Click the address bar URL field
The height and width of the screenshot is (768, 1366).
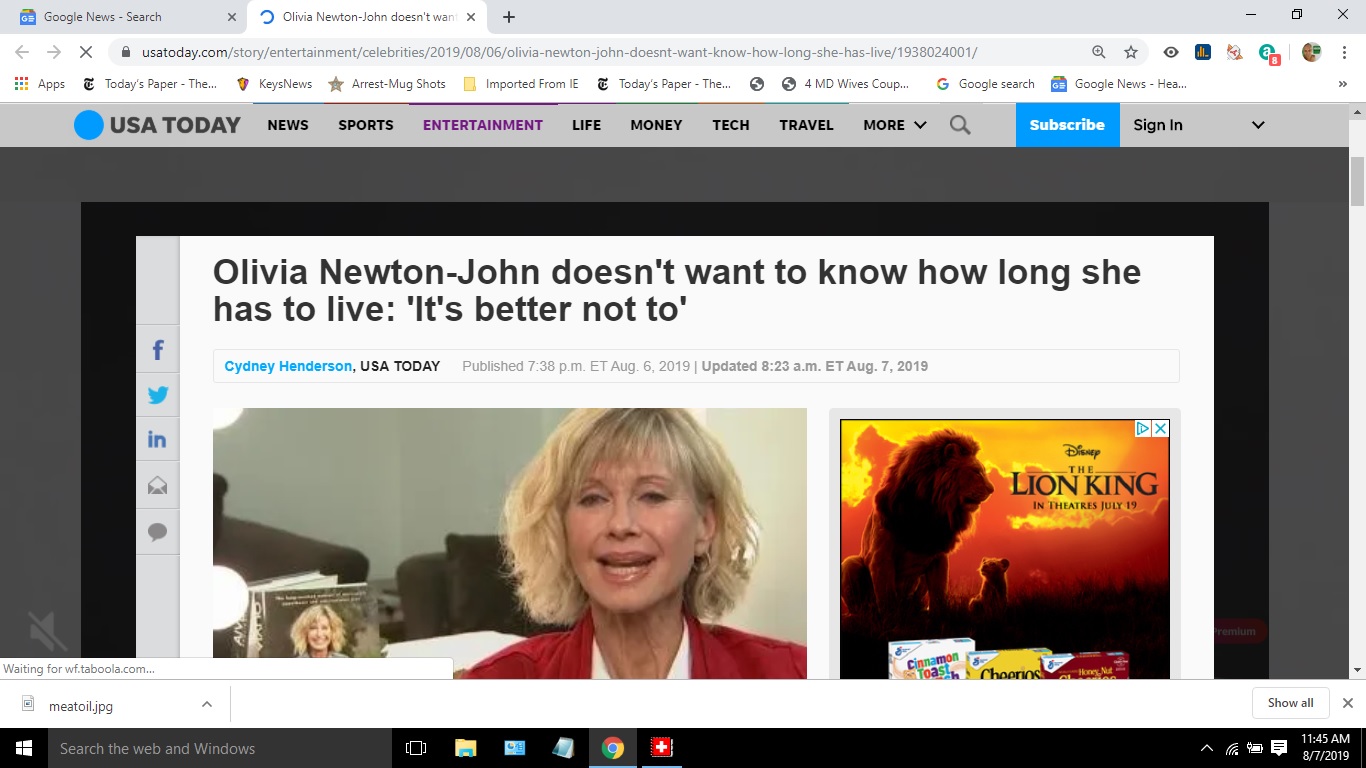[x=559, y=52]
